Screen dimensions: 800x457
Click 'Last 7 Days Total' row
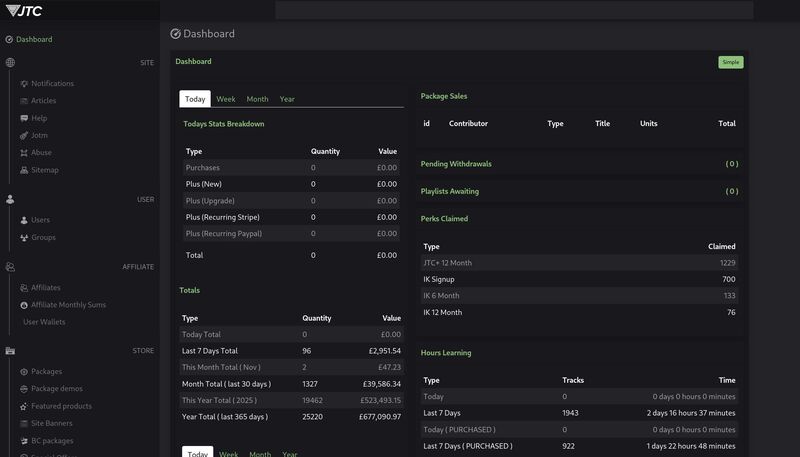(x=291, y=351)
